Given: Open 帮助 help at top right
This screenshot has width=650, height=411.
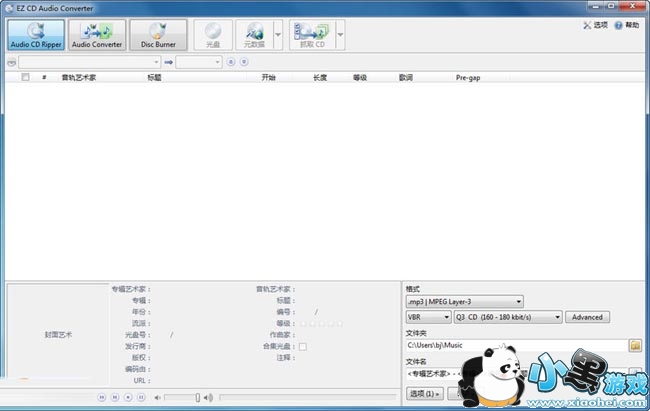Looking at the screenshot, I should 627,25.
